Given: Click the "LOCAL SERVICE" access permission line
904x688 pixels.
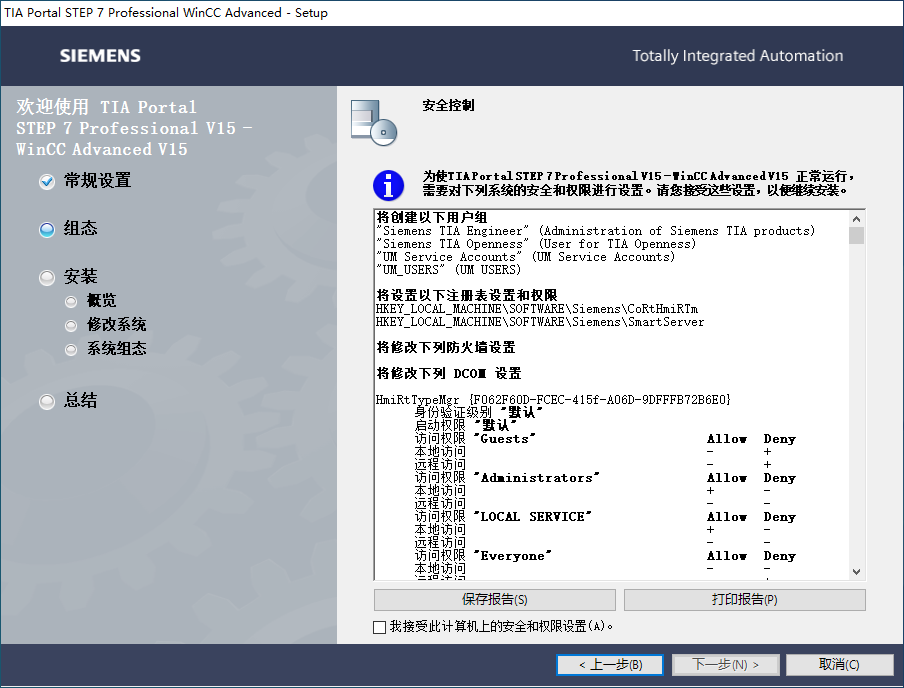Looking at the screenshot, I should (503, 517).
